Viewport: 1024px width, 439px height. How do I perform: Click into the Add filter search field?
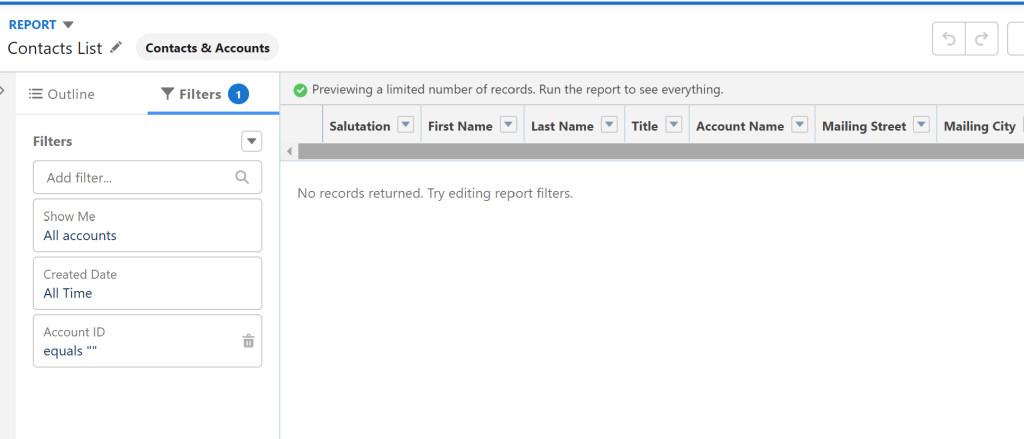tap(135, 177)
